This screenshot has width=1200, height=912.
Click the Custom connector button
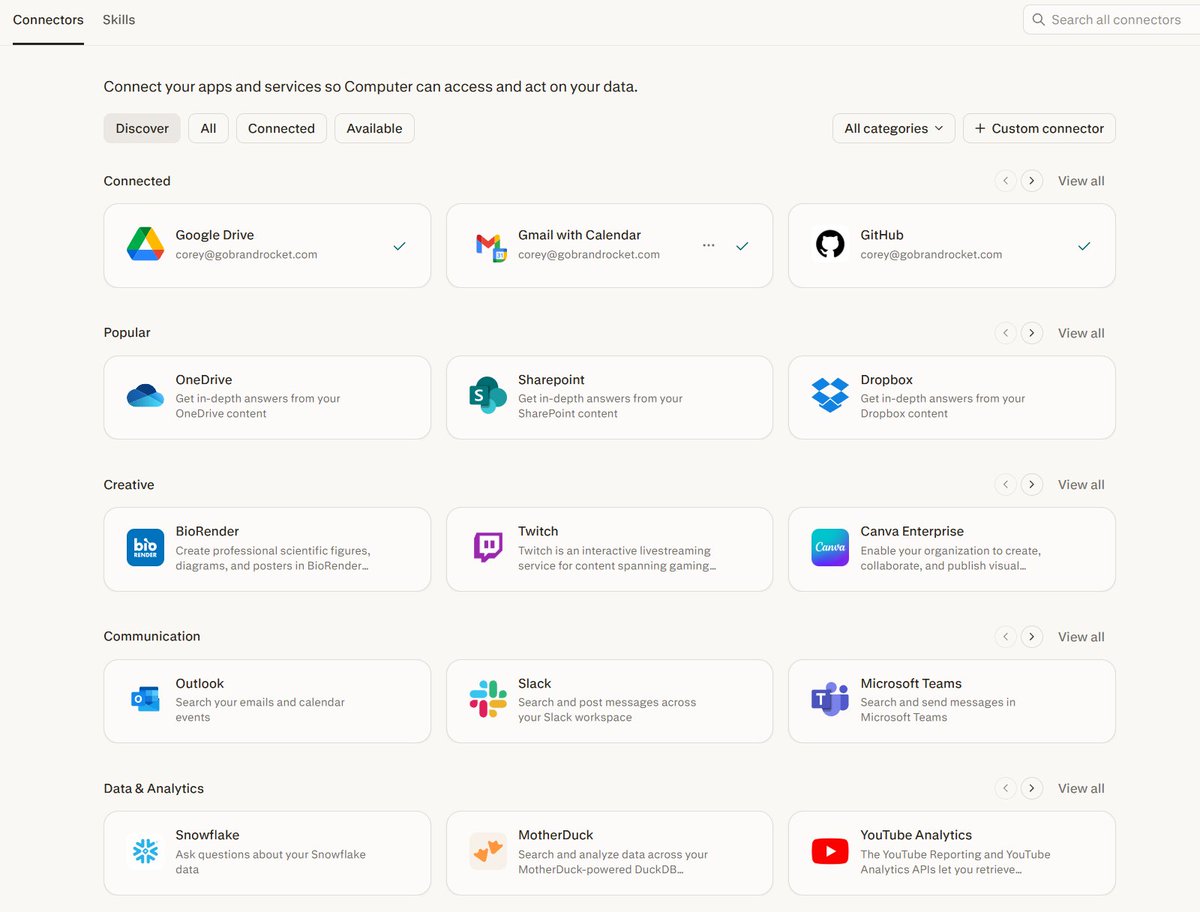[1039, 128]
